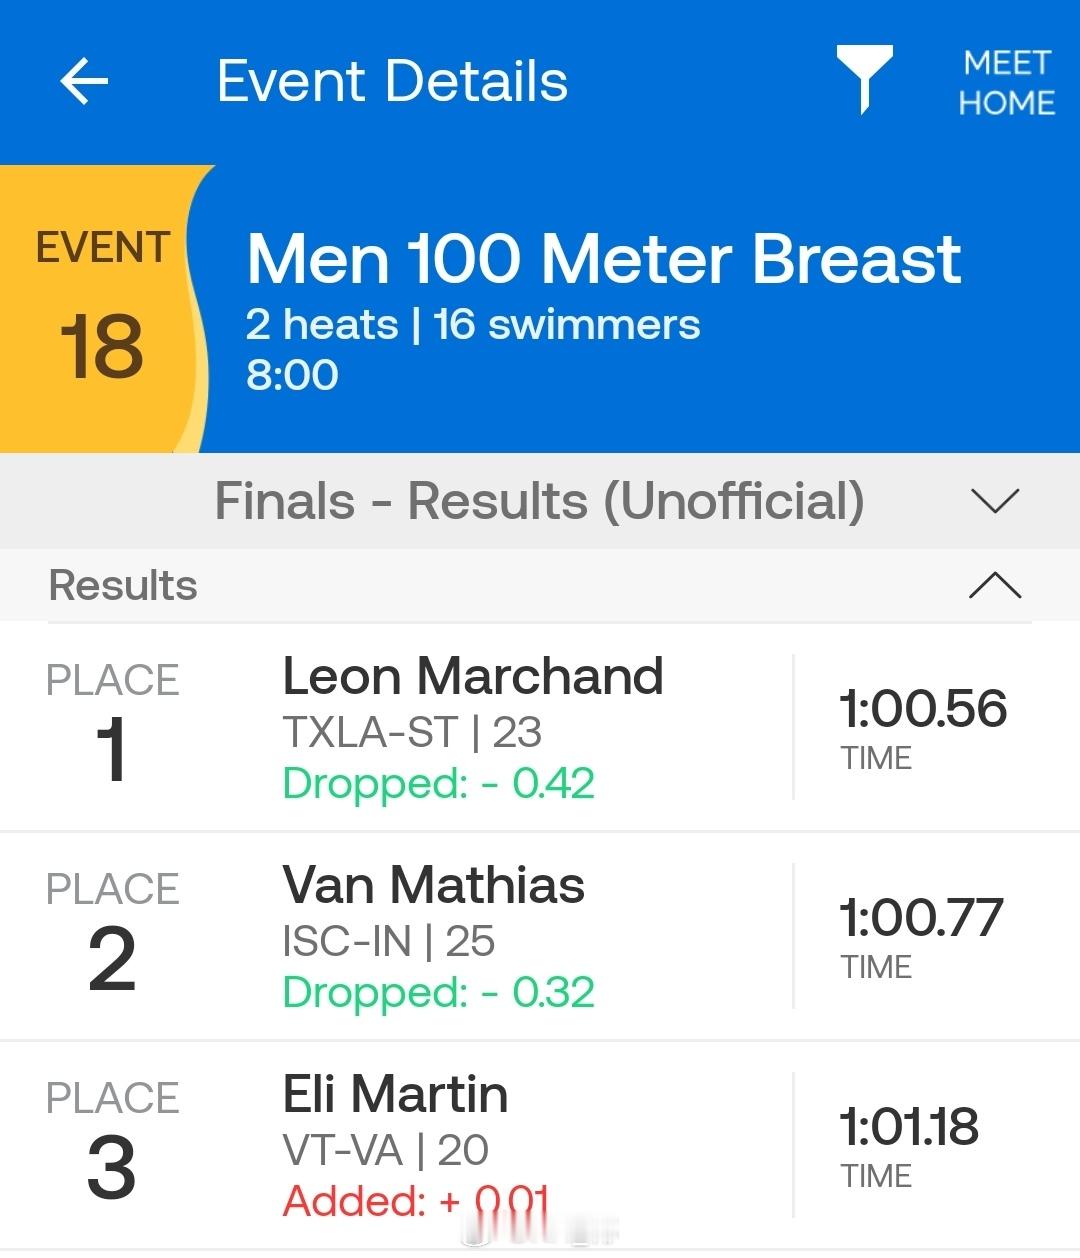The height and width of the screenshot is (1258, 1080).
Task: Tap the Results section header label
Action: coord(123,586)
